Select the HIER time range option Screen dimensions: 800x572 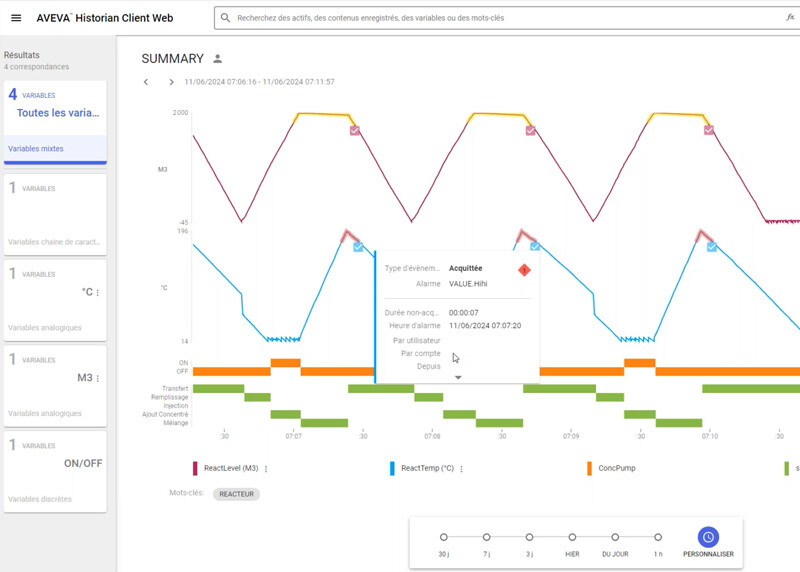tap(572, 537)
